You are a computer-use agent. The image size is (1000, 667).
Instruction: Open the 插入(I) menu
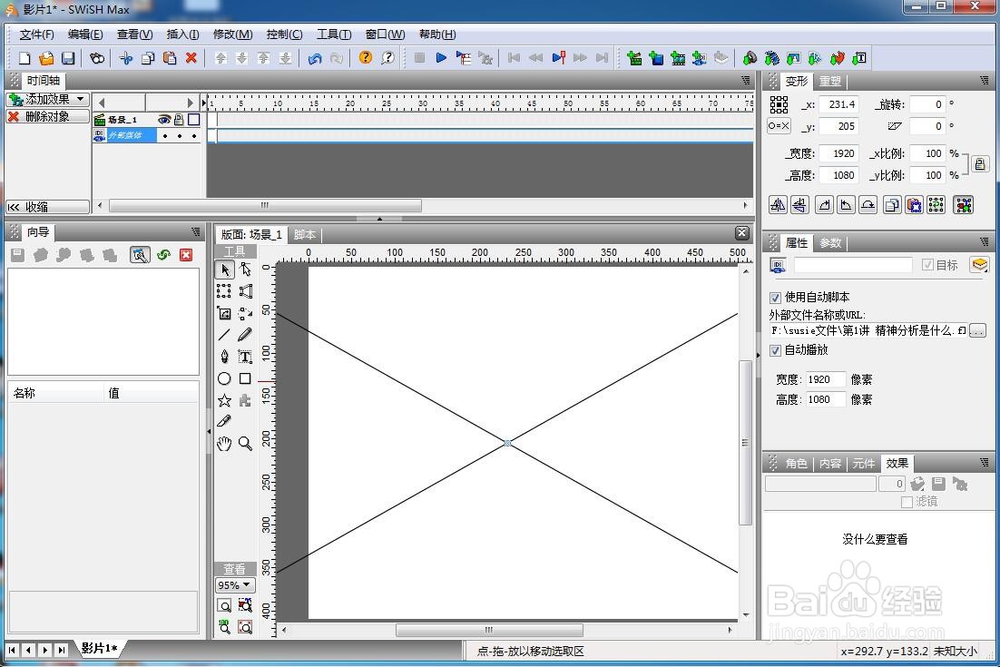pyautogui.click(x=182, y=34)
